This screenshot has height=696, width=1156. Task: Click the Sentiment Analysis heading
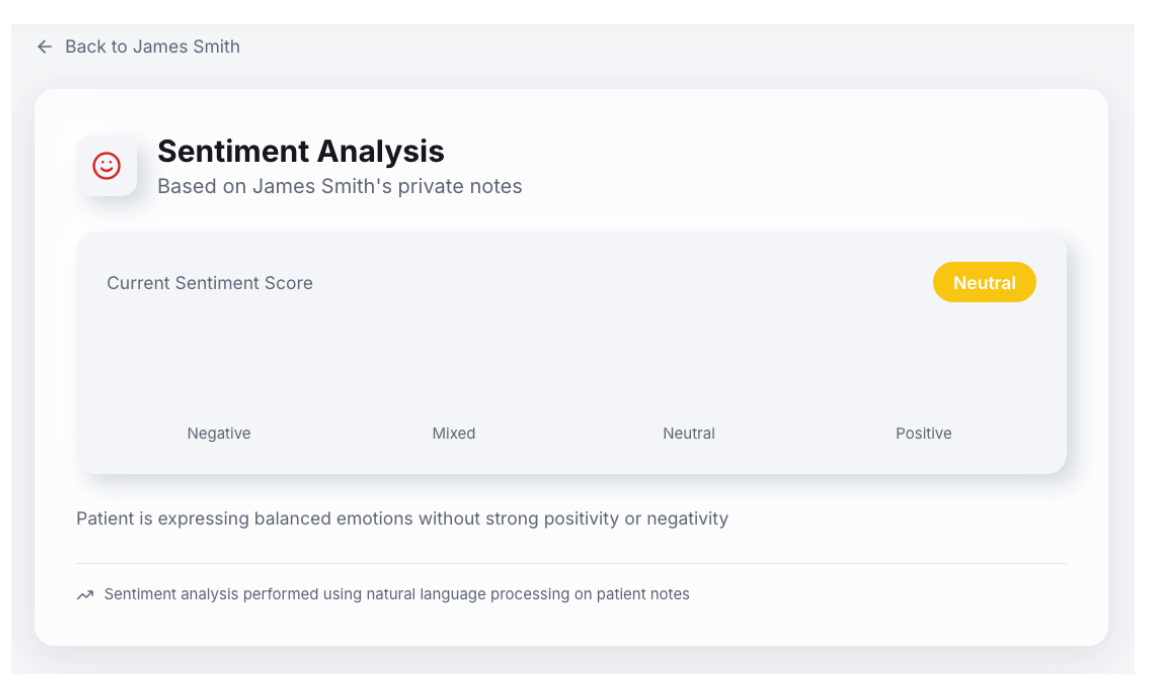(301, 151)
